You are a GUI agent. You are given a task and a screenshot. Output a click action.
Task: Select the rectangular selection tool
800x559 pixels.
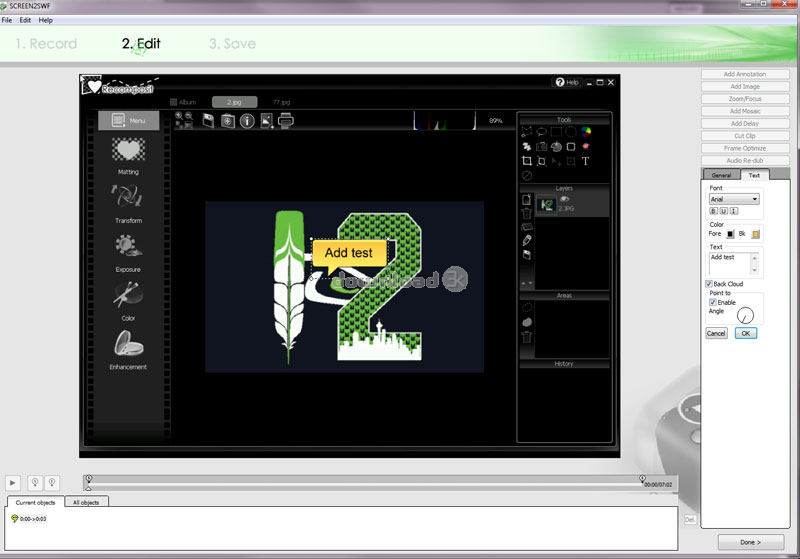tap(556, 132)
